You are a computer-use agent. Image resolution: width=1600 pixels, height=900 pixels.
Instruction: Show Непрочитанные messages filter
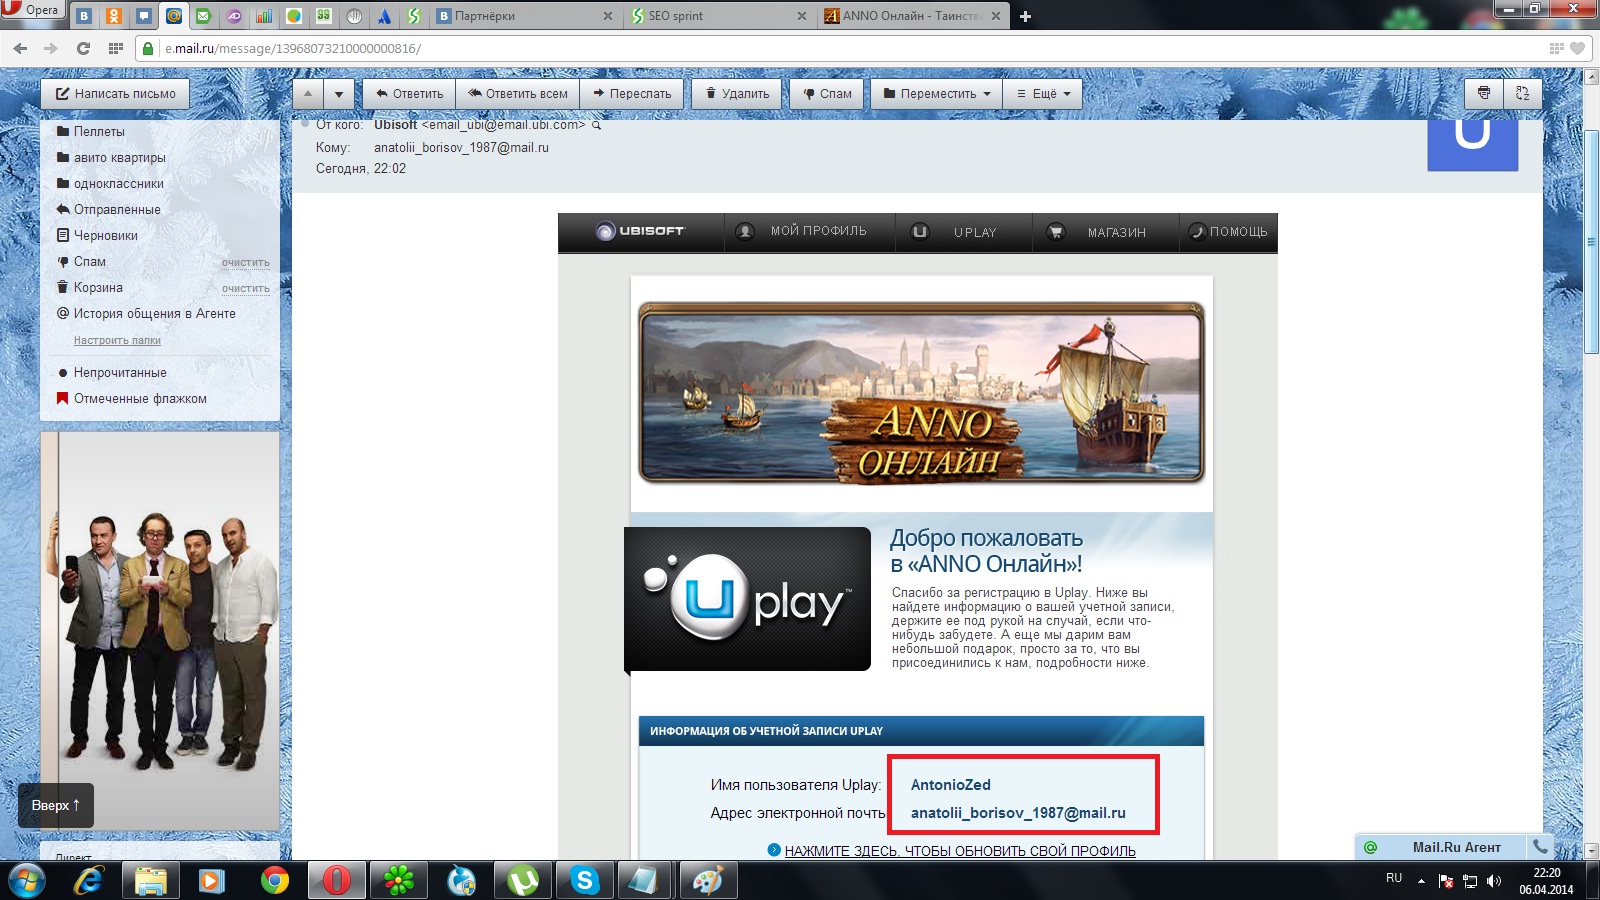(120, 373)
